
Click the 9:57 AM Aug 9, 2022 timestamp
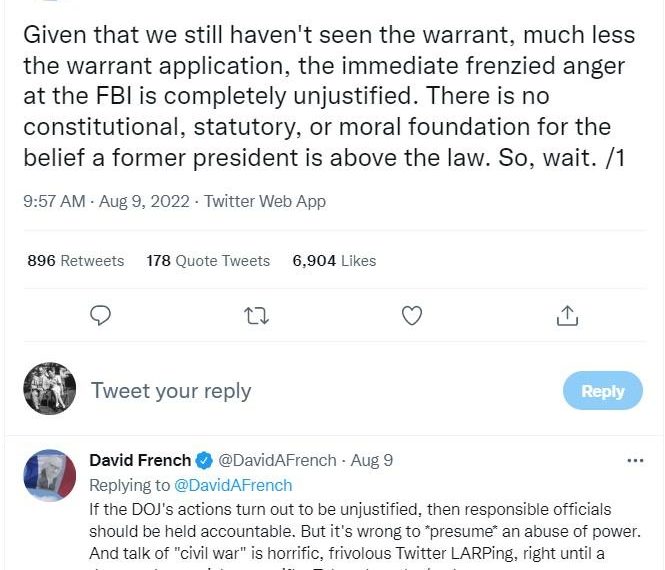click(106, 201)
